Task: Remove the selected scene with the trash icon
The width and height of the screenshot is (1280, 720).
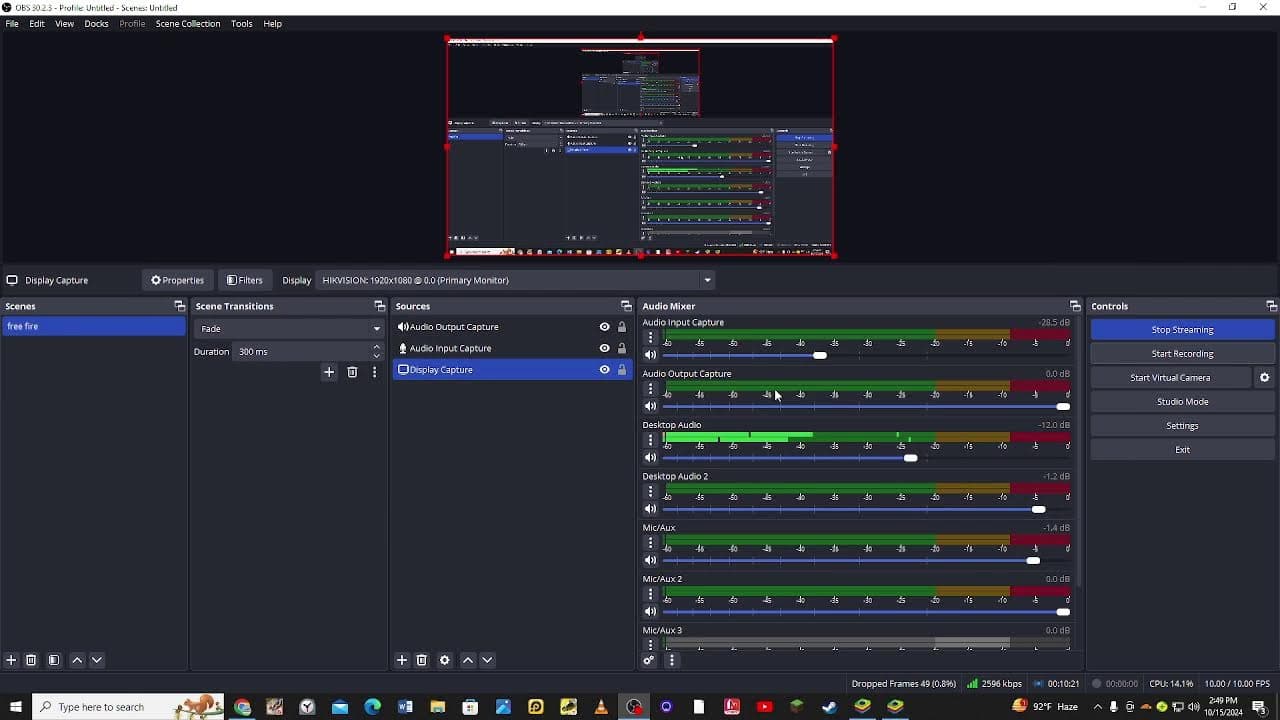Action: pos(31,660)
